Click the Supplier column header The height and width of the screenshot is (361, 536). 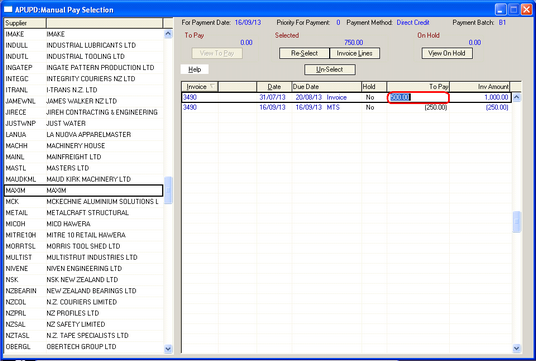25,23
